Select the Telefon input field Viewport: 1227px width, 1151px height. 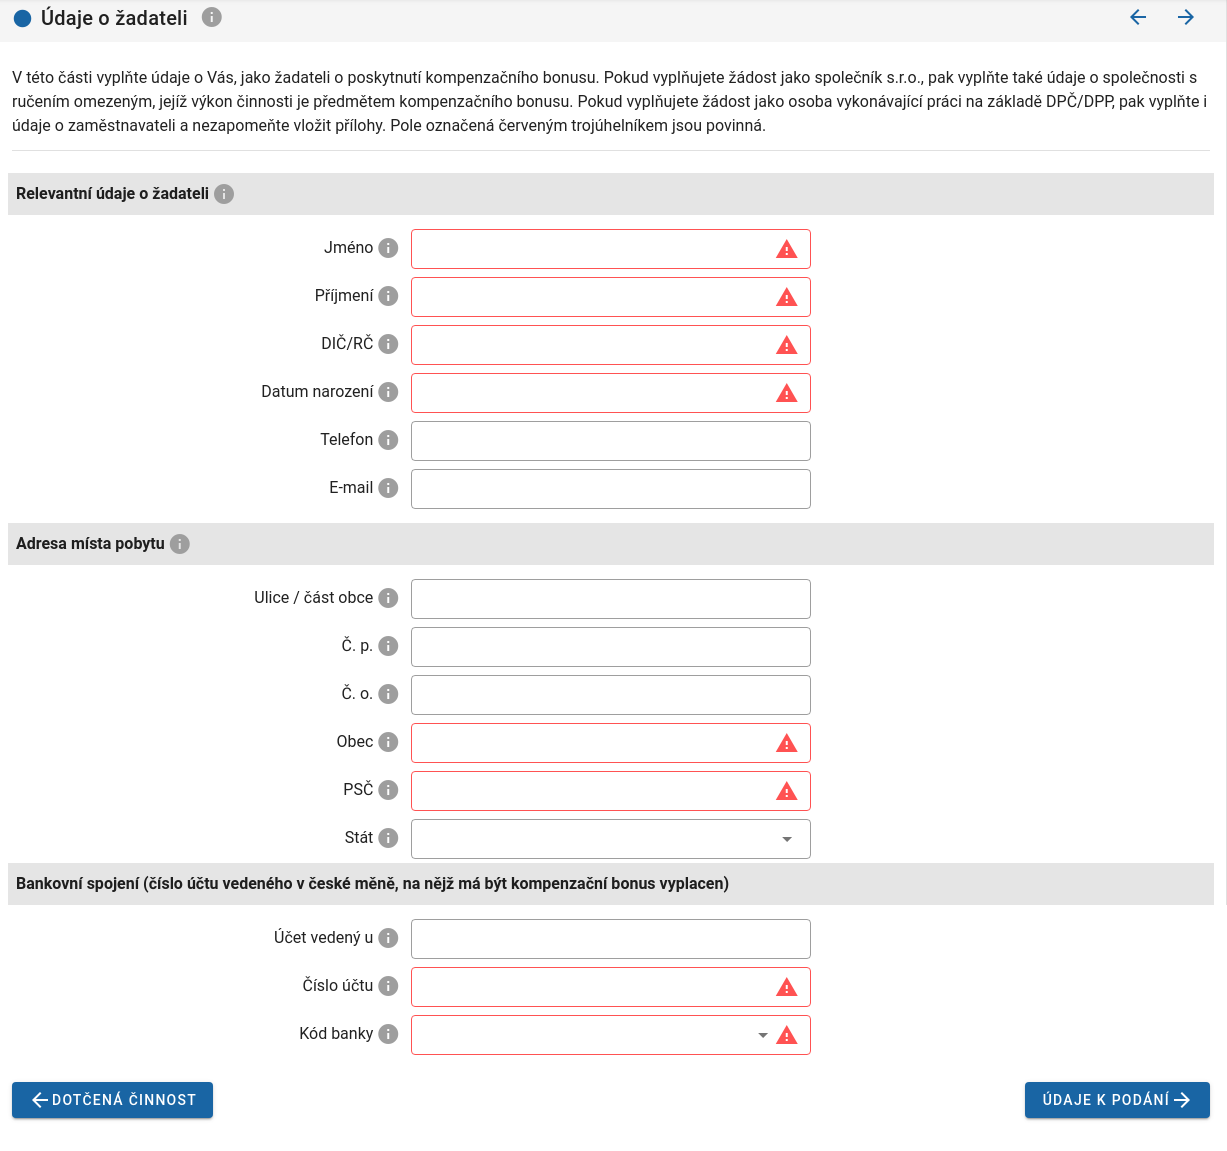(x=610, y=441)
